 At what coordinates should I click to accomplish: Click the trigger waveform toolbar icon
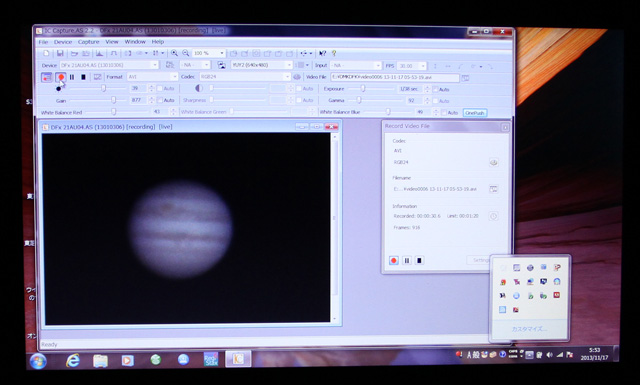pos(113,53)
